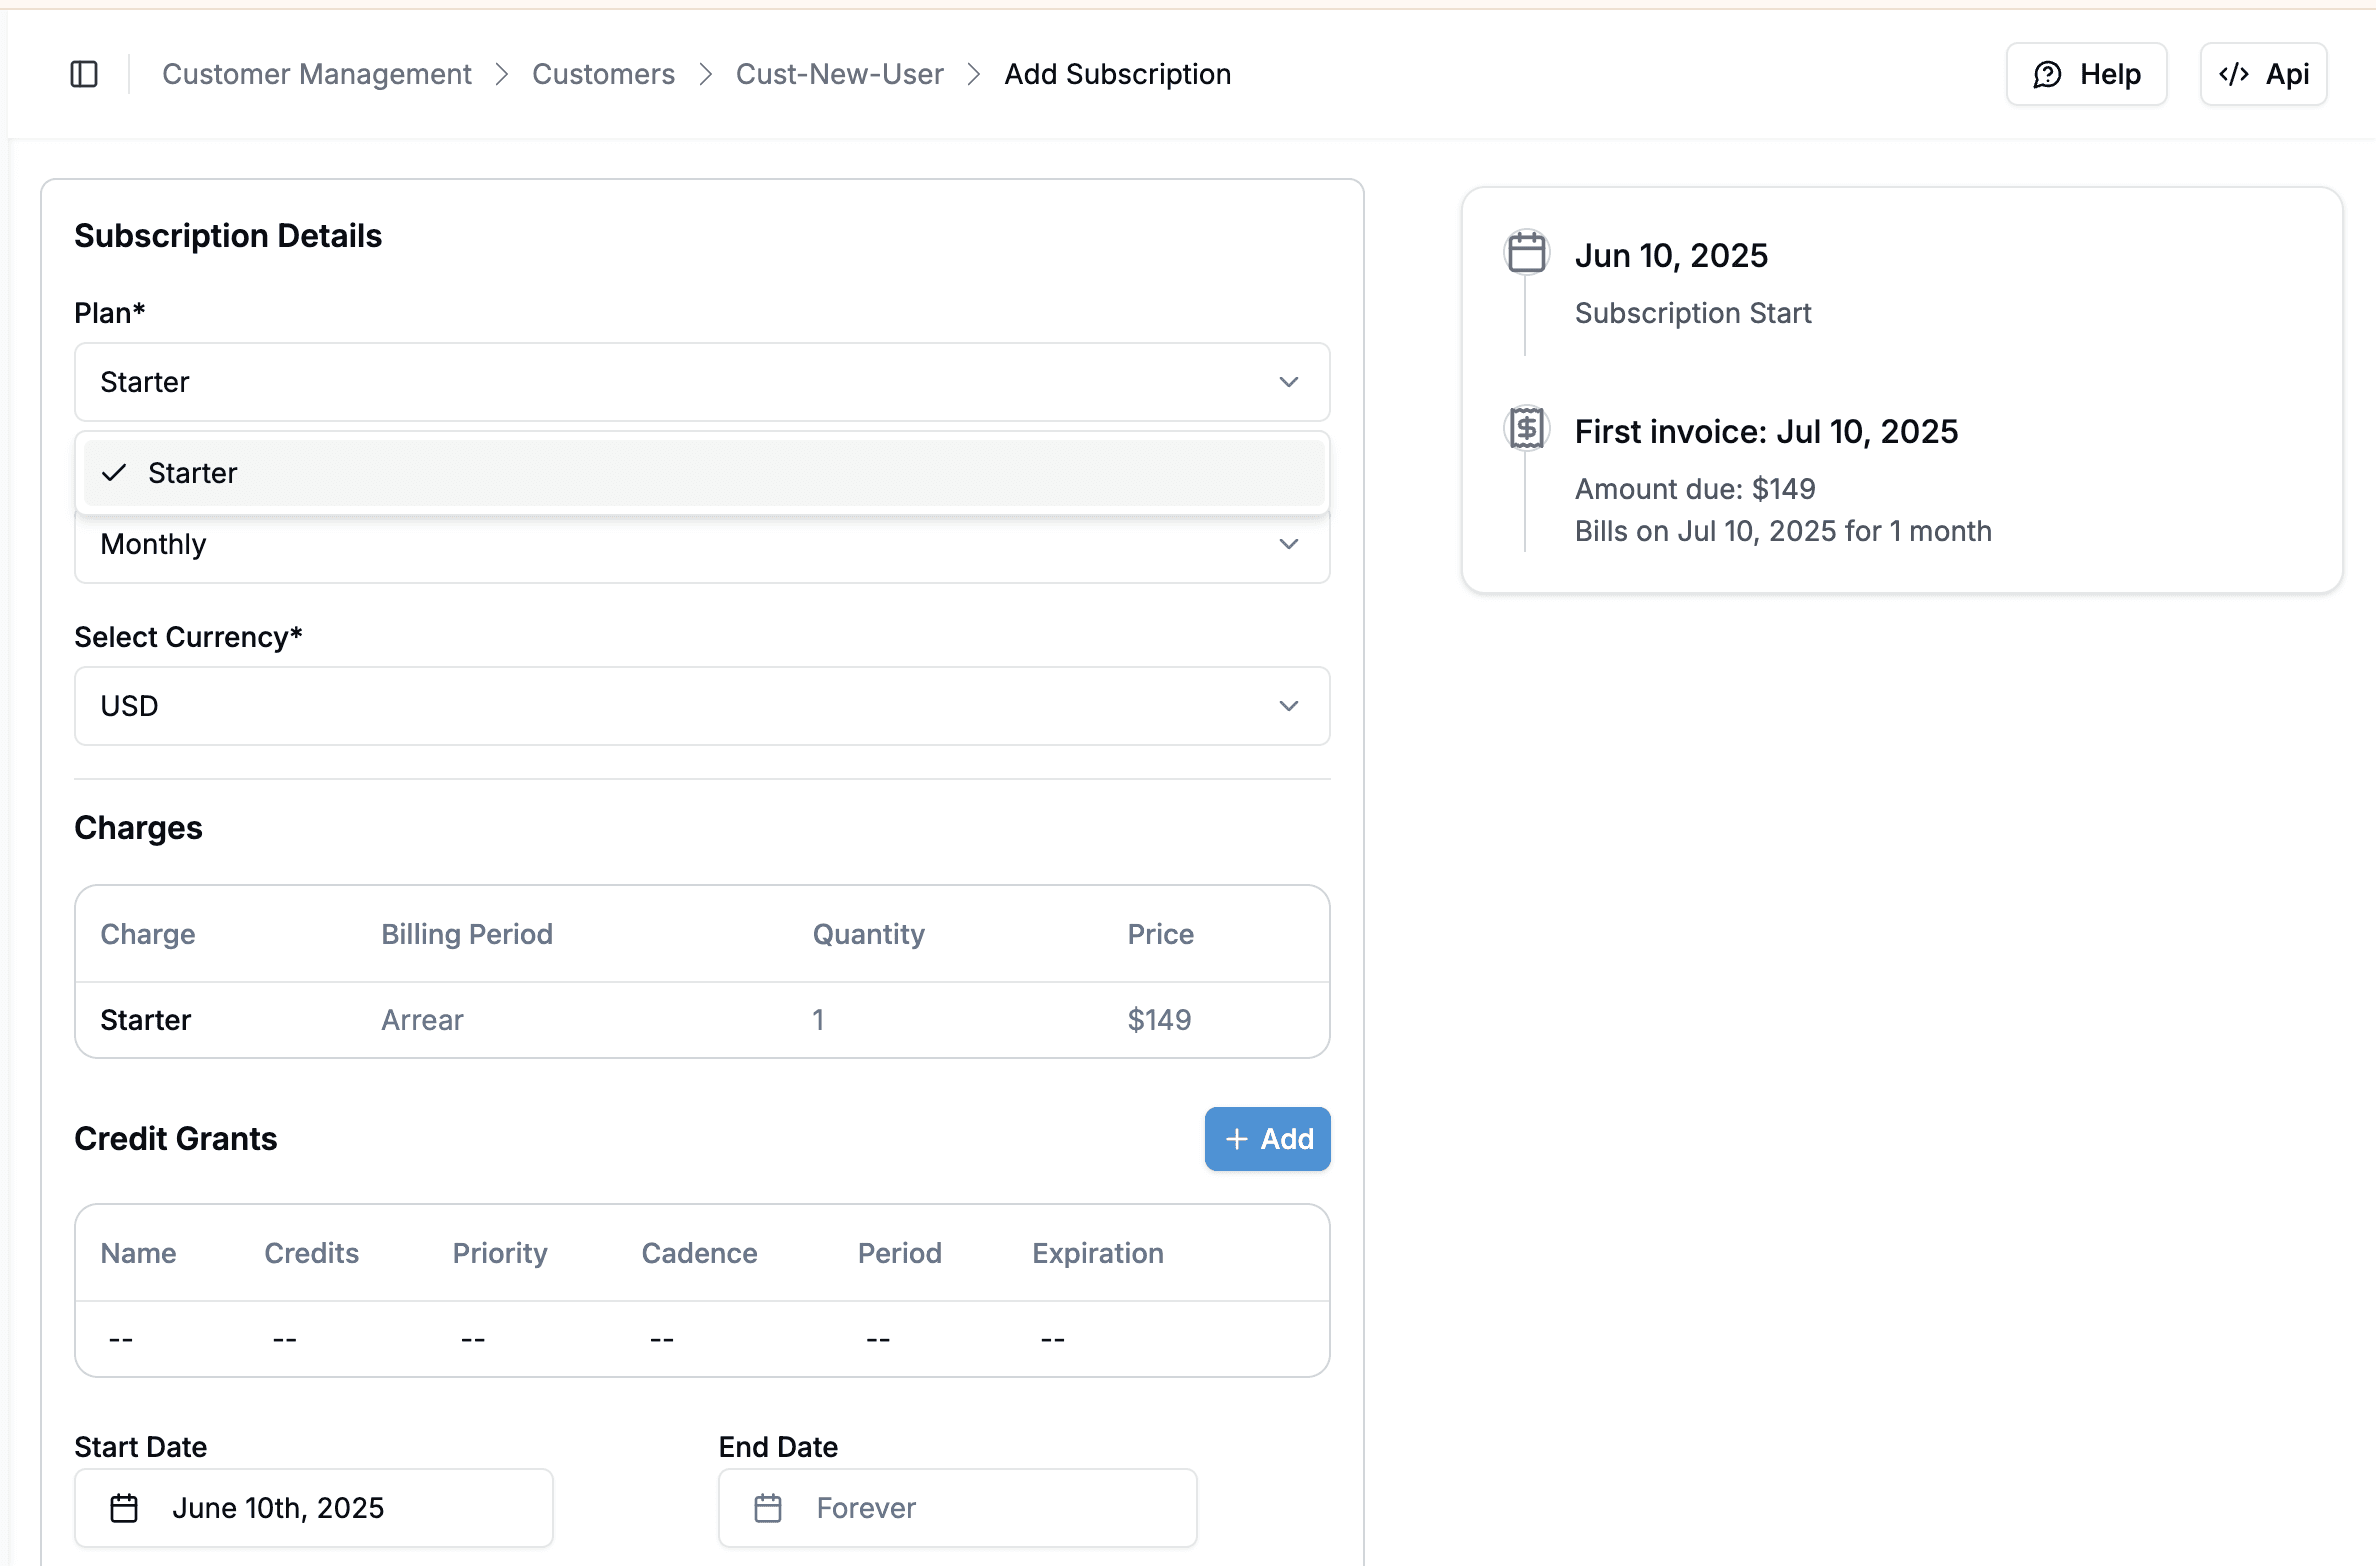Click the Expiration column header

click(1098, 1253)
